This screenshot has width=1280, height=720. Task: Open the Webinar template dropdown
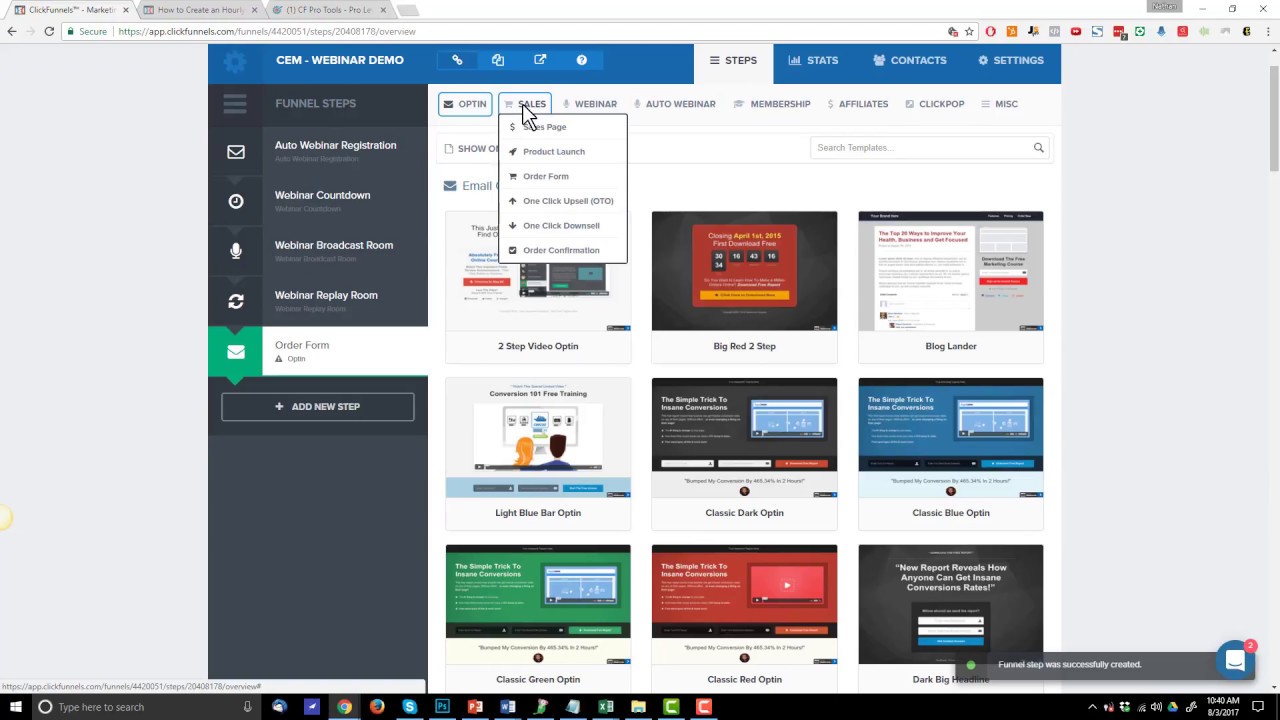click(589, 104)
